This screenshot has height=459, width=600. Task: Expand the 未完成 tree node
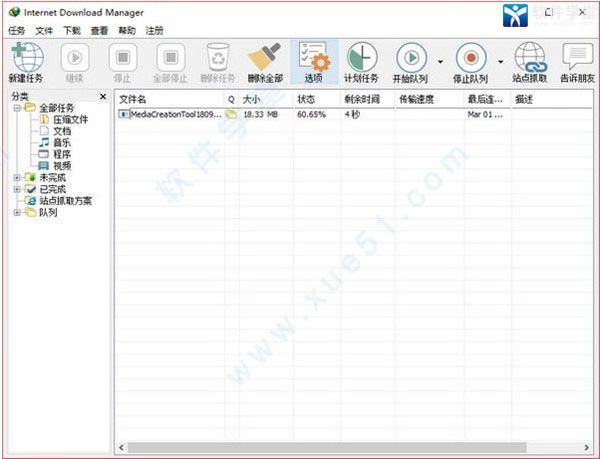(x=17, y=177)
